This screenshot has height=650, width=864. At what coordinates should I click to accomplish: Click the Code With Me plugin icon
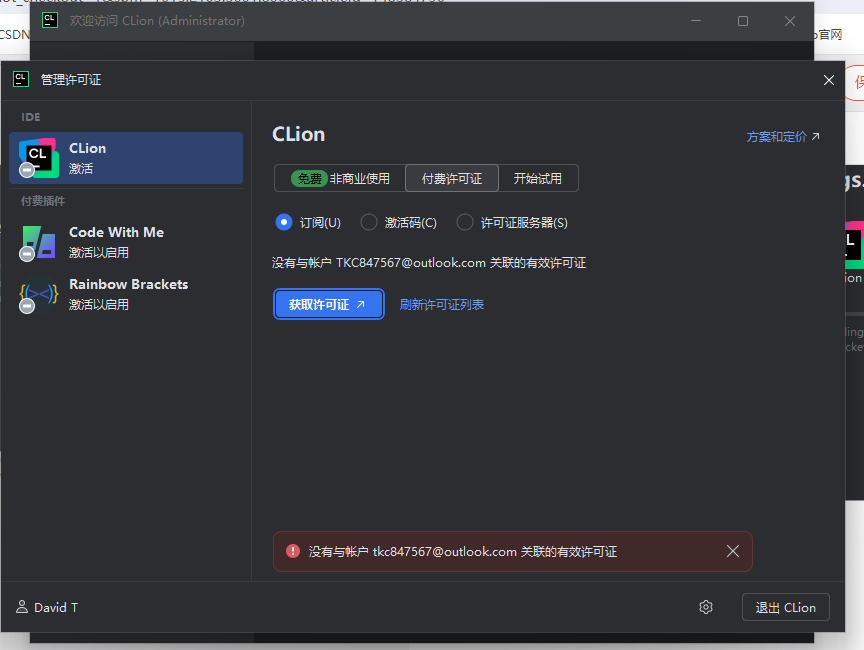point(37,242)
